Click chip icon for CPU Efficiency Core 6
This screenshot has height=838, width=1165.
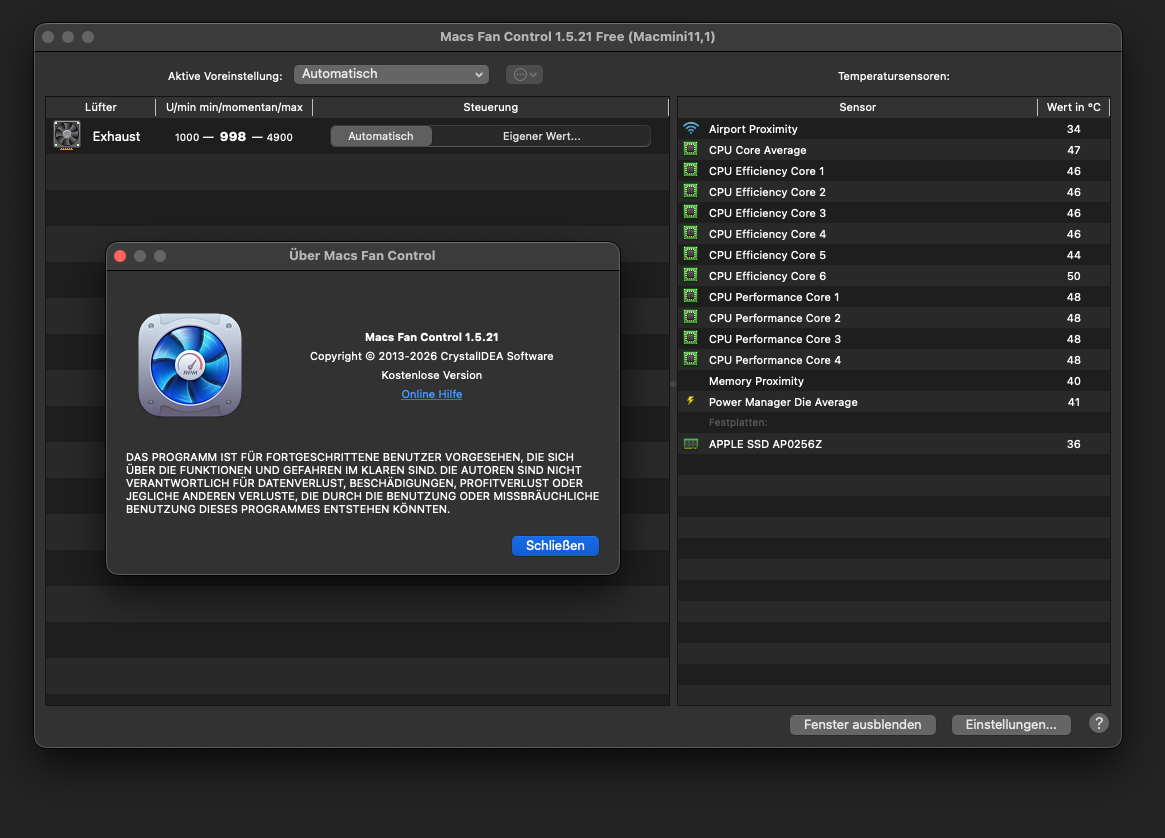point(691,275)
